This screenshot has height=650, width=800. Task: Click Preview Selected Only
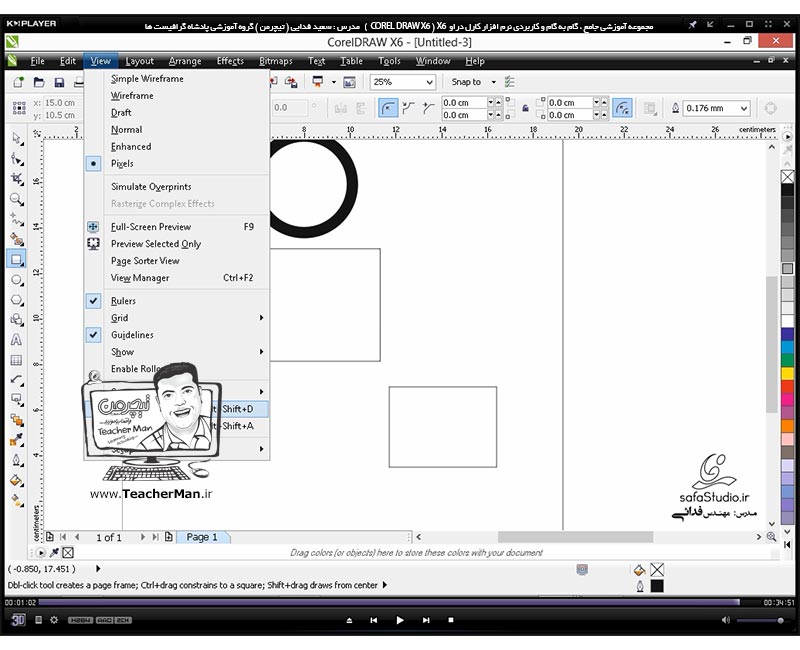(177, 244)
